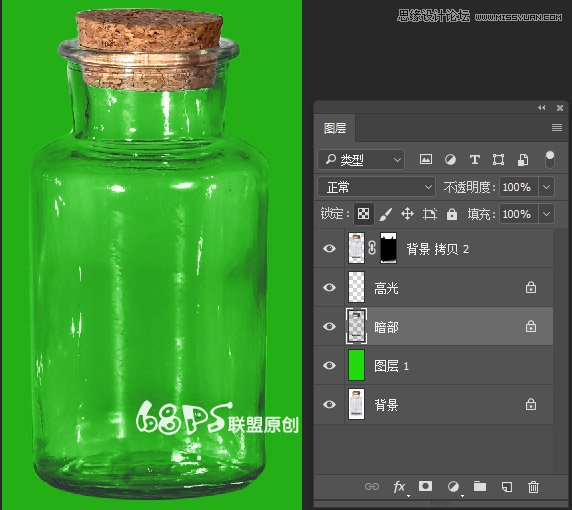This screenshot has width=572, height=510.
Task: Open the Layers panel menu icon
Action: click(x=557, y=127)
